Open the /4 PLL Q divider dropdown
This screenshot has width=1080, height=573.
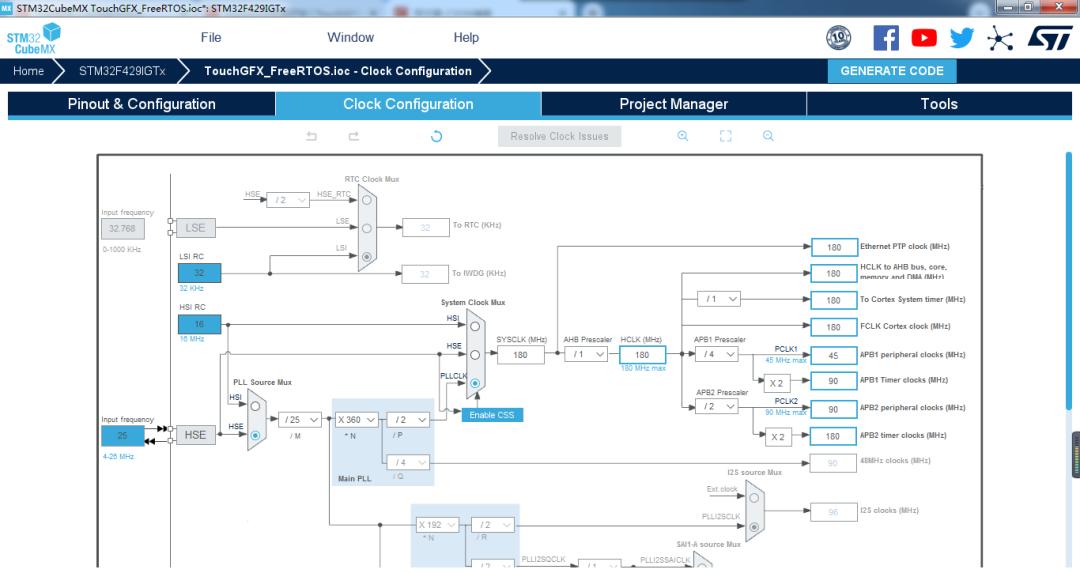point(408,462)
